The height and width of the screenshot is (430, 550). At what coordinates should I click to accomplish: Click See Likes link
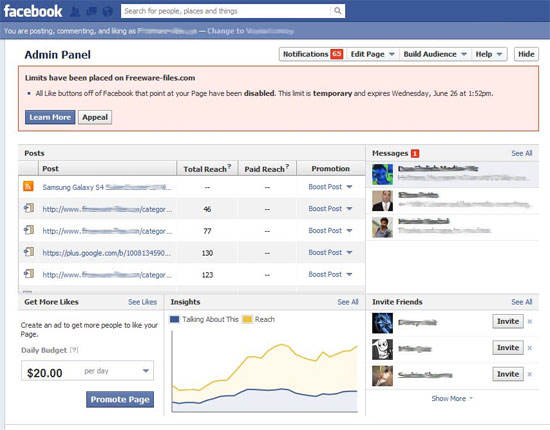click(142, 302)
